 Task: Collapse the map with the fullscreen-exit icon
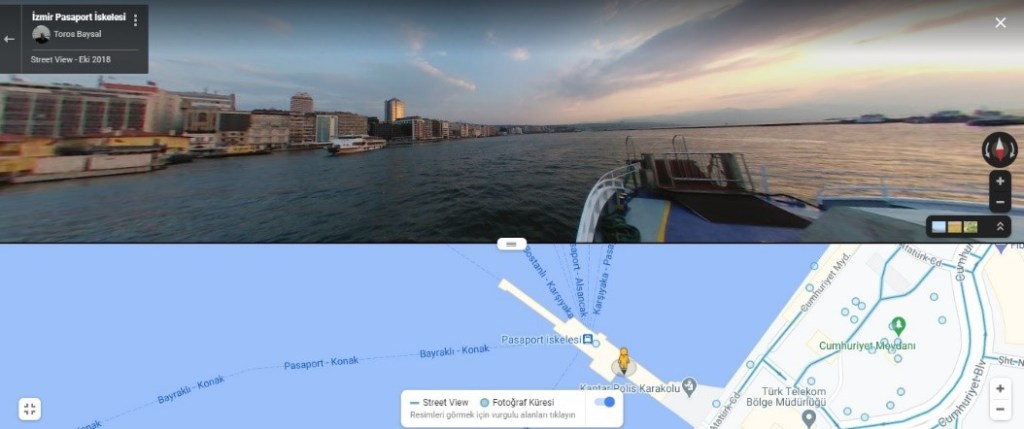pyautogui.click(x=29, y=409)
